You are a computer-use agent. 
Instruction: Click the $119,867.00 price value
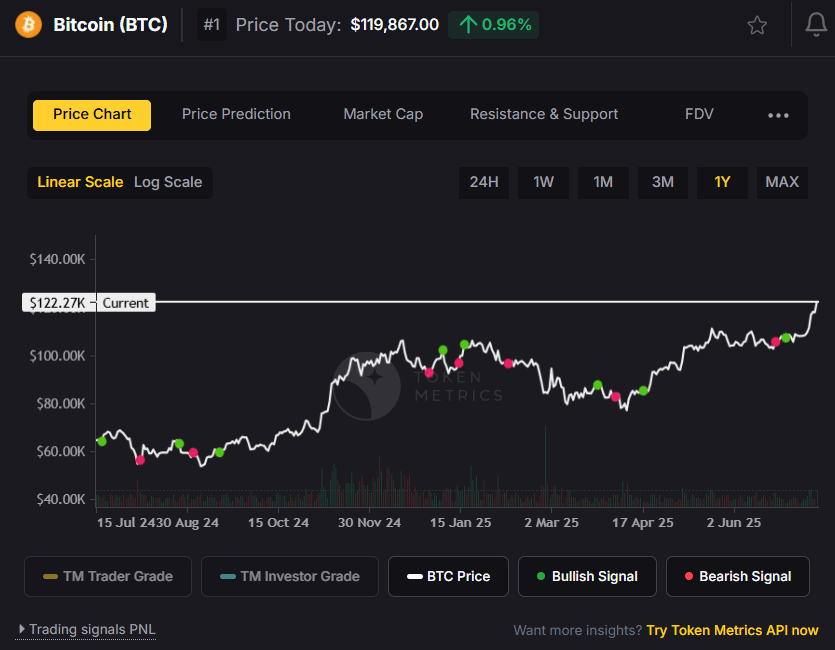point(395,24)
